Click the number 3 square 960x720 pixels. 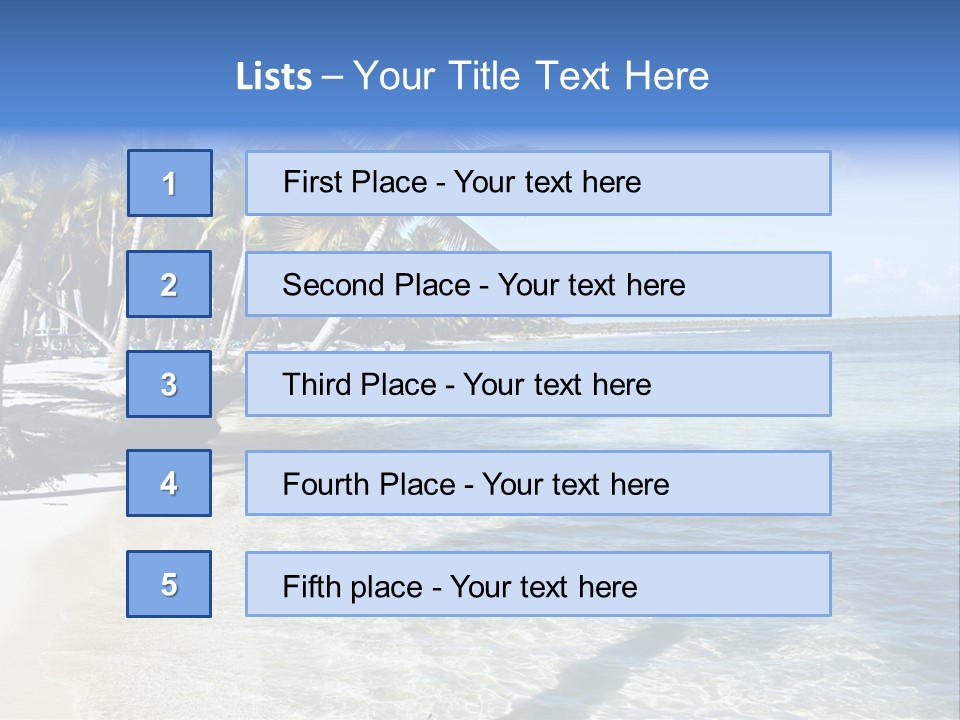point(169,384)
